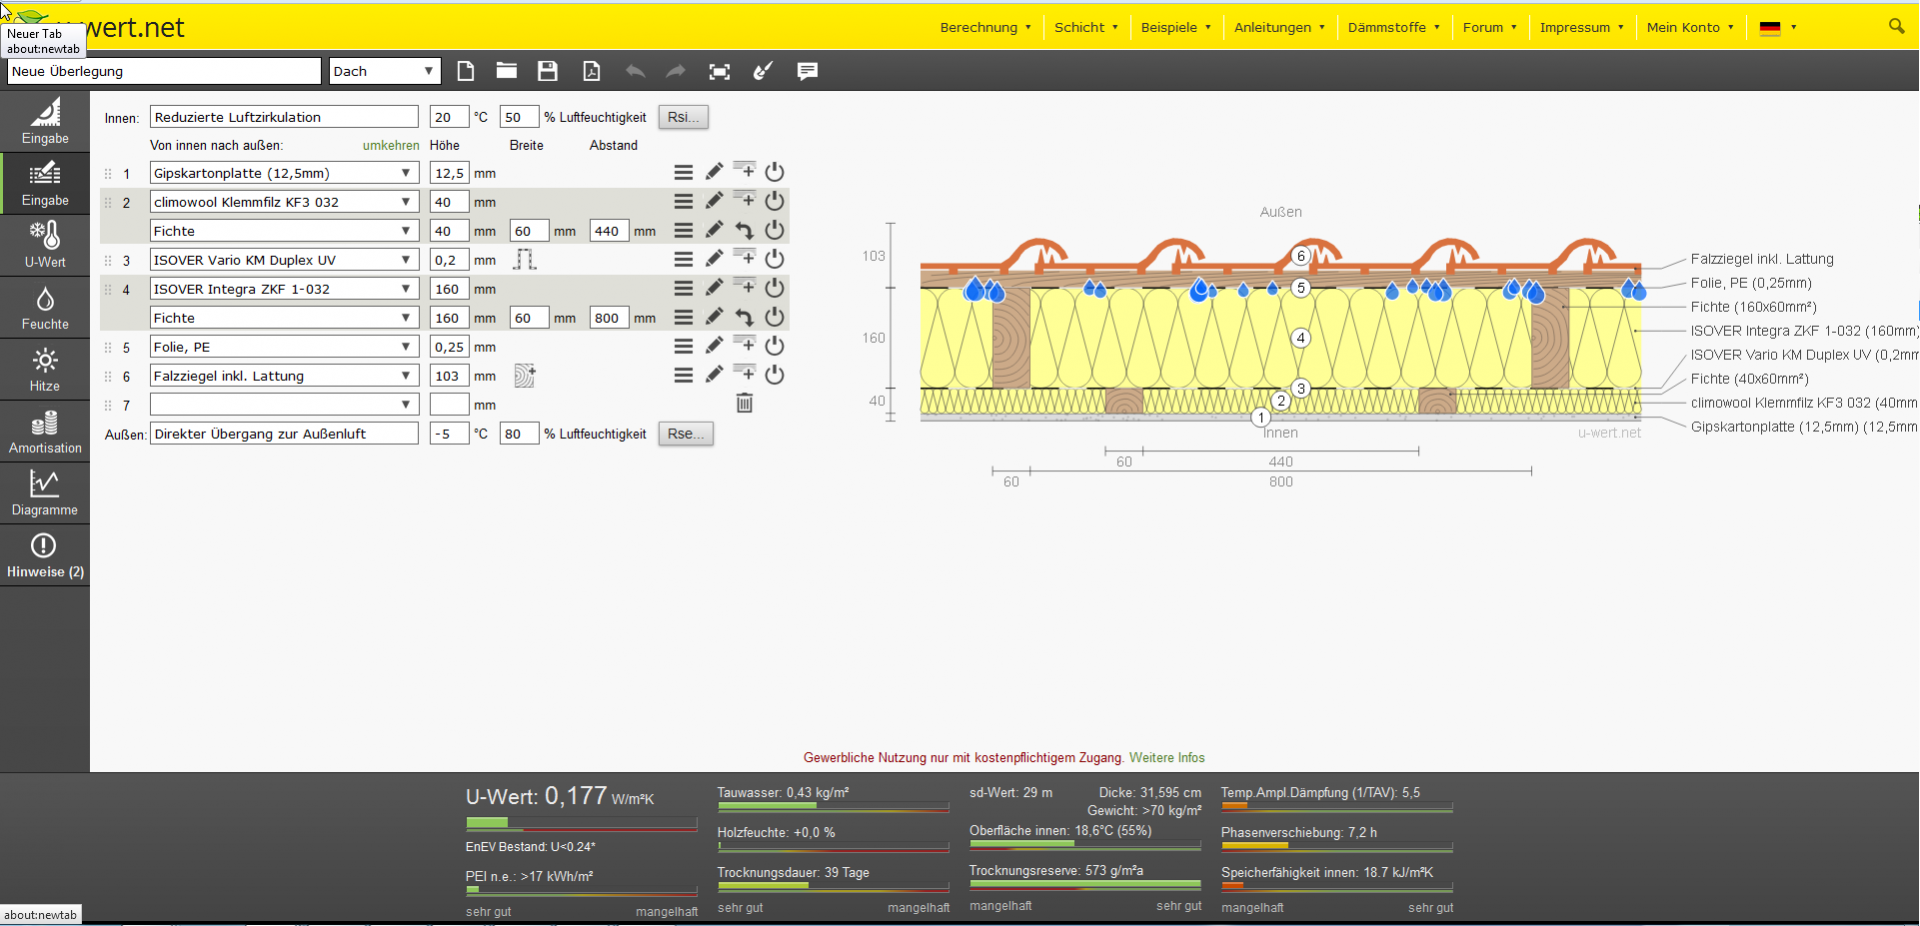1920x926 pixels.
Task: Click the save (floppy disk) icon
Action: point(547,71)
